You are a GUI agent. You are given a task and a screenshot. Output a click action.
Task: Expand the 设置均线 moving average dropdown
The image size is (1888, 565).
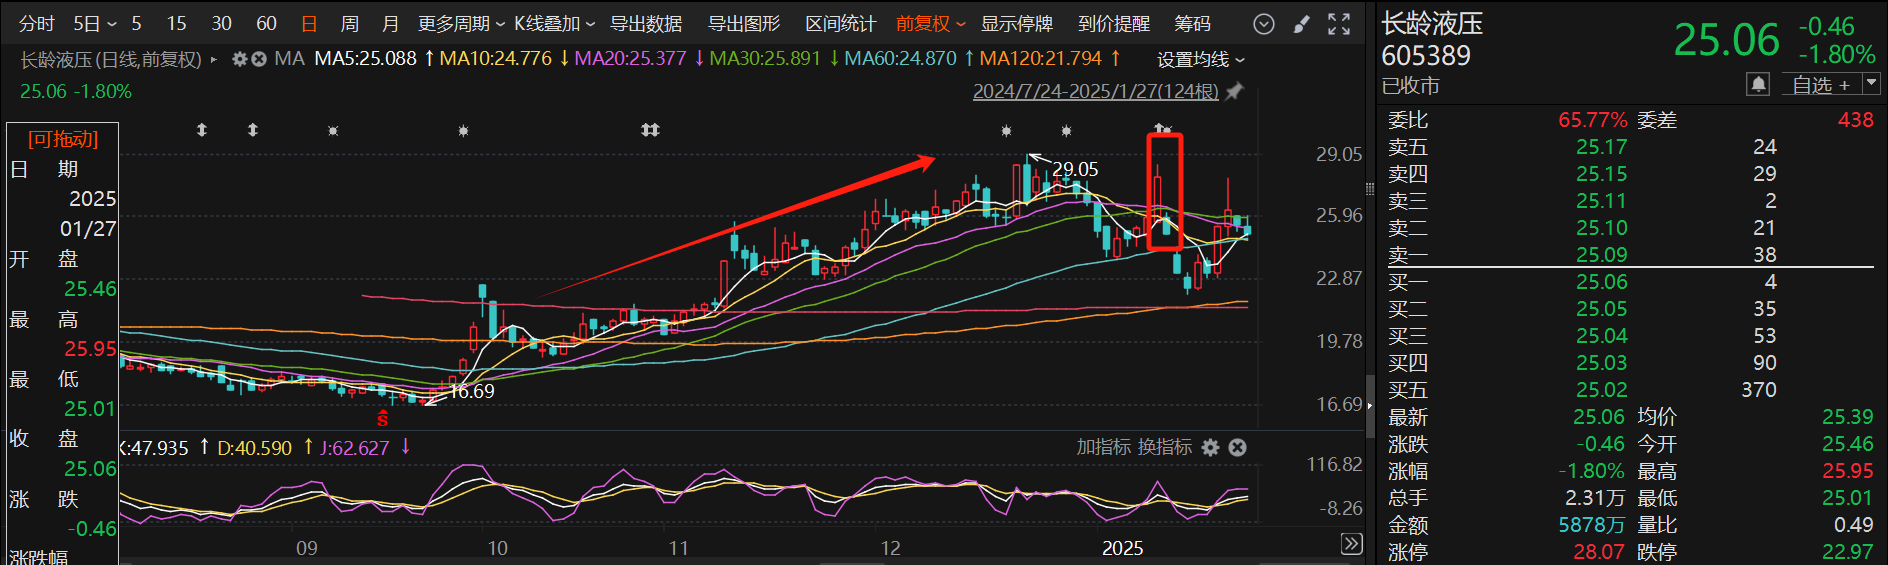[x=1200, y=60]
